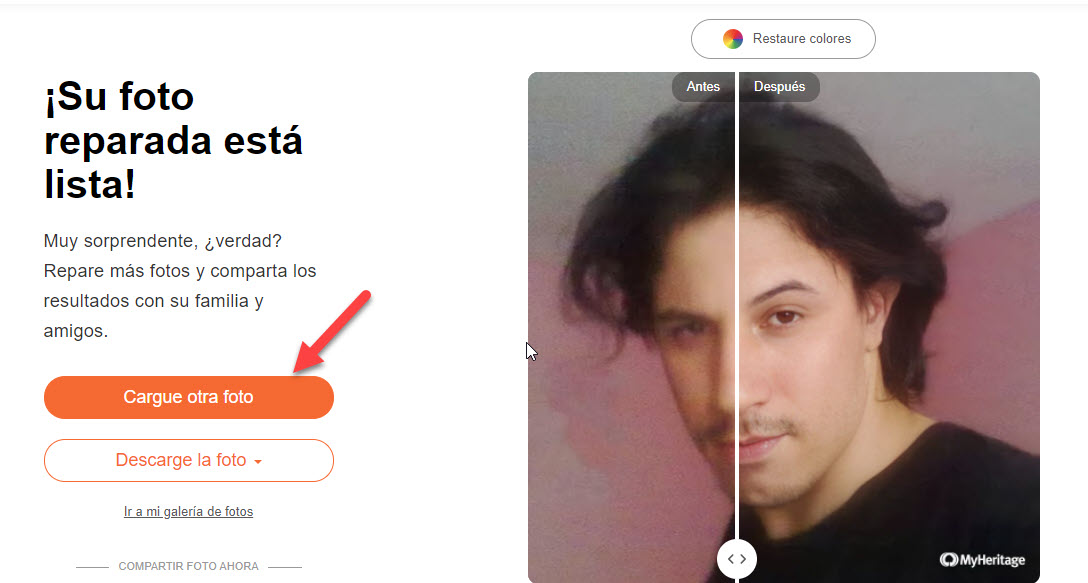Open the Descargue la foto dropdown
The image size is (1088, 583).
[189, 460]
